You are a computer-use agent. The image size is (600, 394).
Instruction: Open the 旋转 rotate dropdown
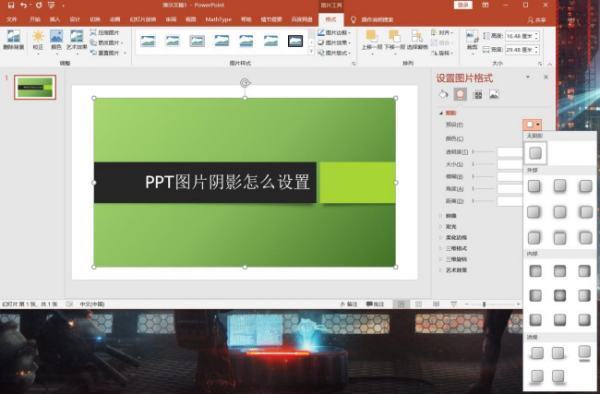coord(442,53)
